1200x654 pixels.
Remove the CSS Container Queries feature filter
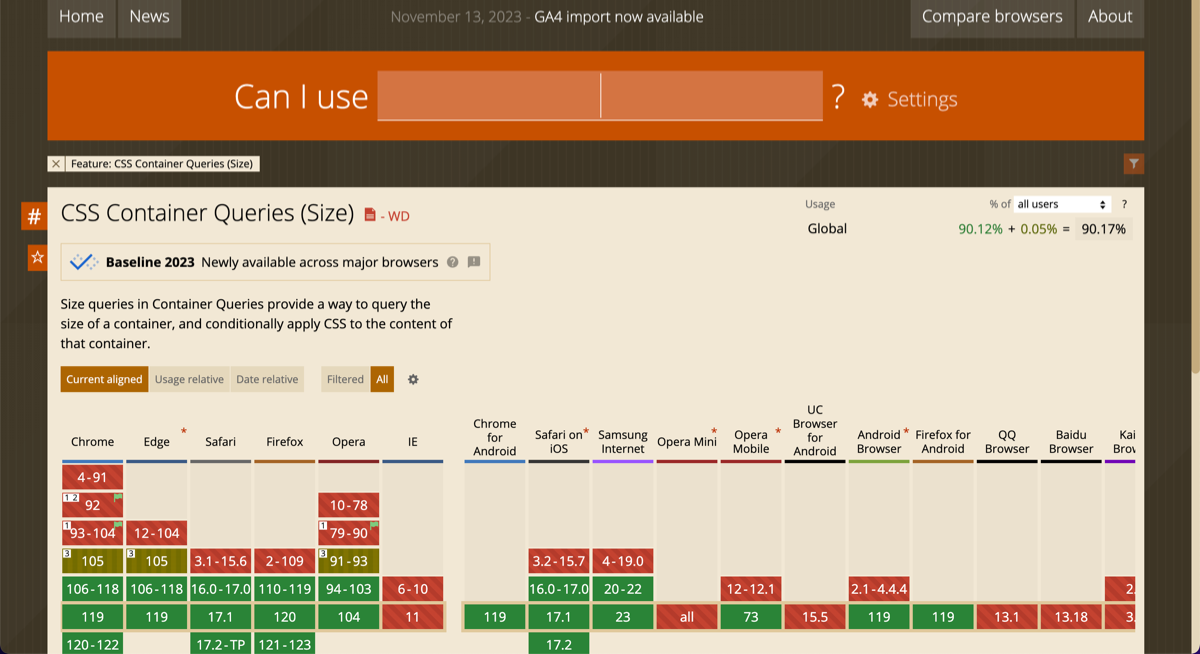click(56, 163)
